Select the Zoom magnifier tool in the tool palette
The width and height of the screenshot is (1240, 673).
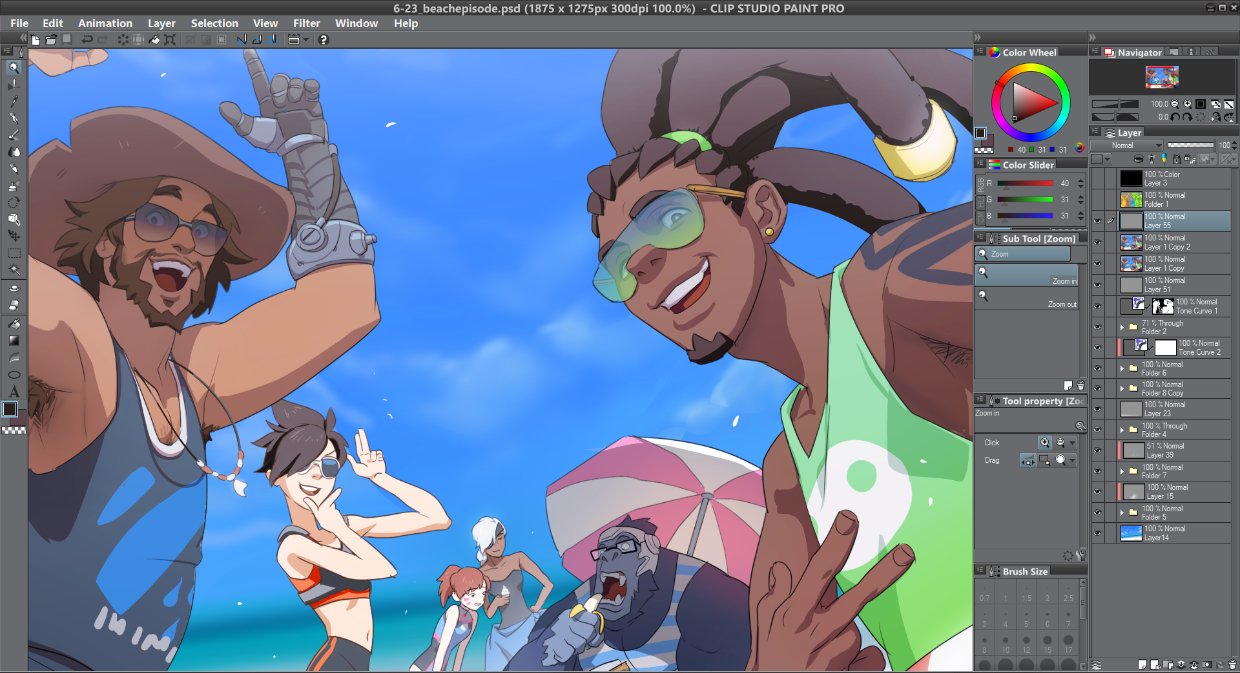pyautogui.click(x=14, y=68)
